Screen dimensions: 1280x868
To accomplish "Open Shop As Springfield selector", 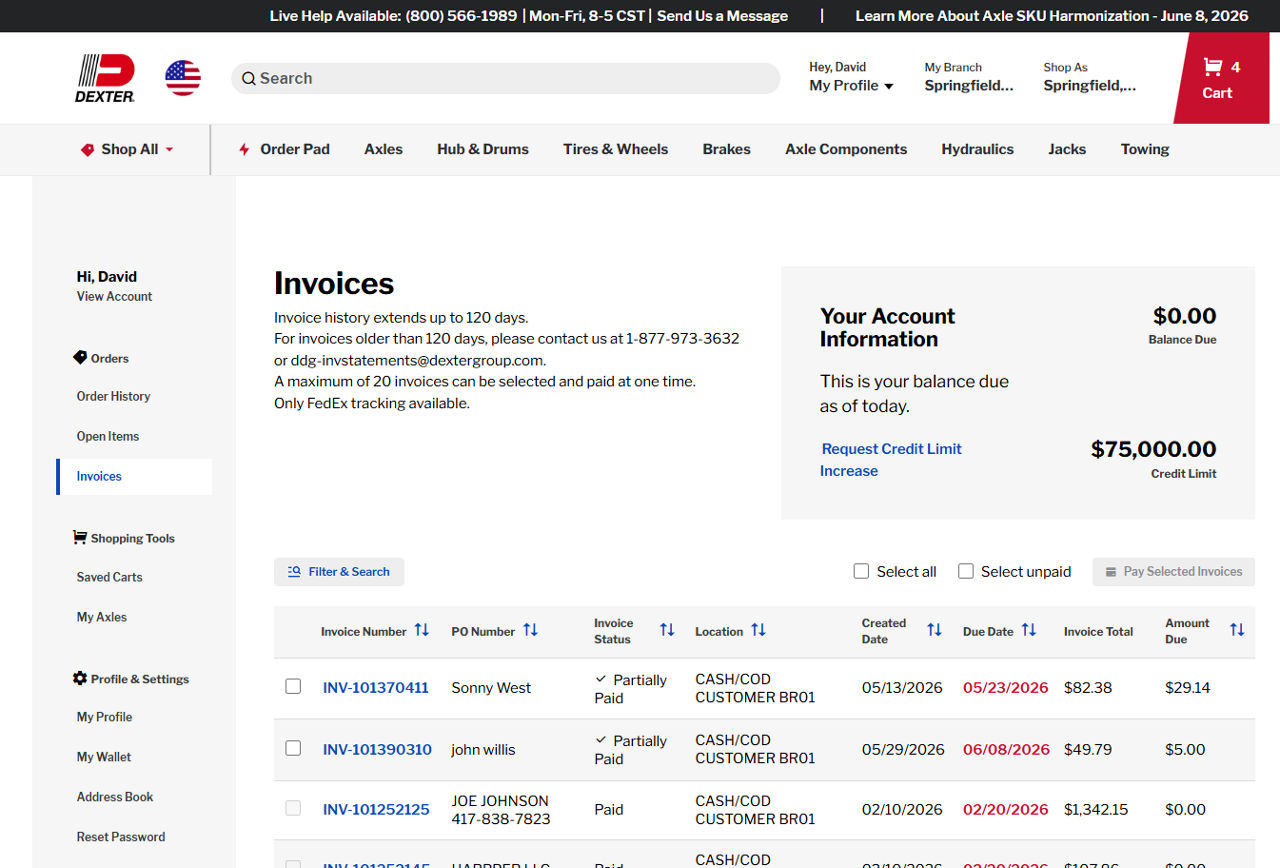I will click(1089, 77).
